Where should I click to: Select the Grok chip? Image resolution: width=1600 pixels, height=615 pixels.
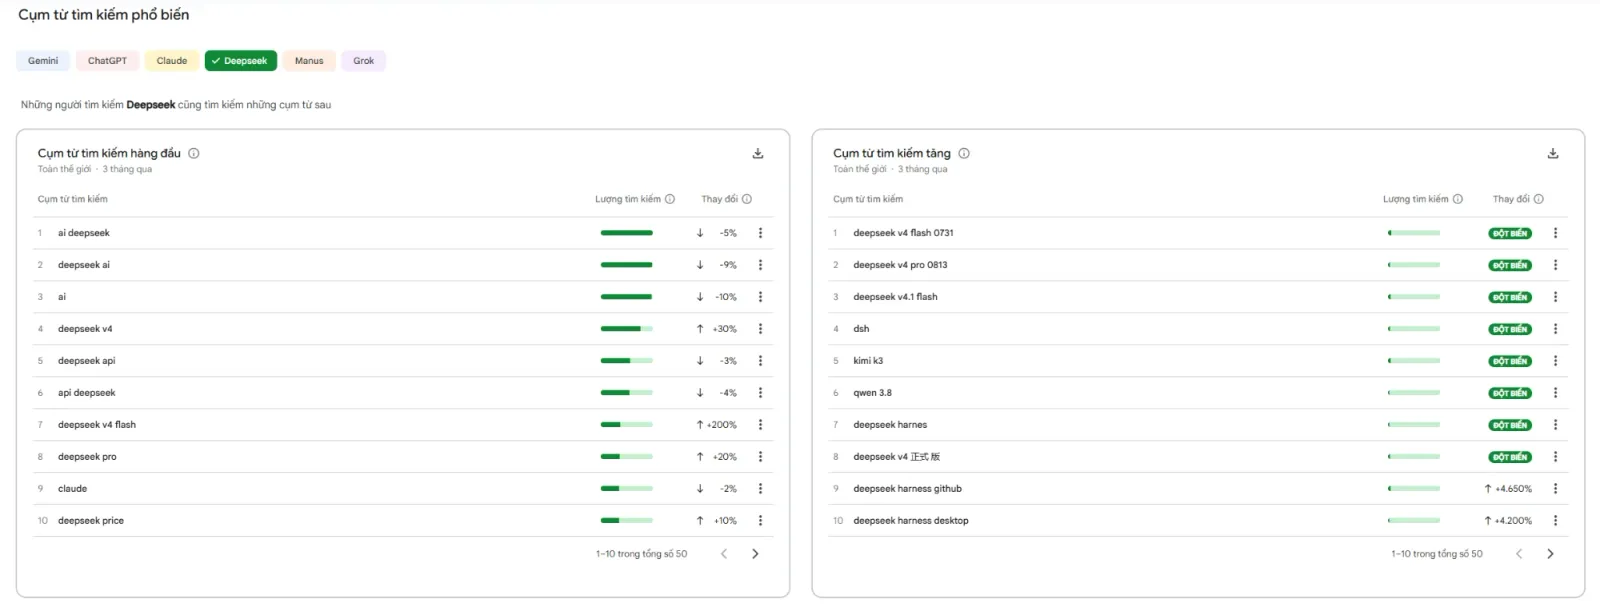point(364,61)
